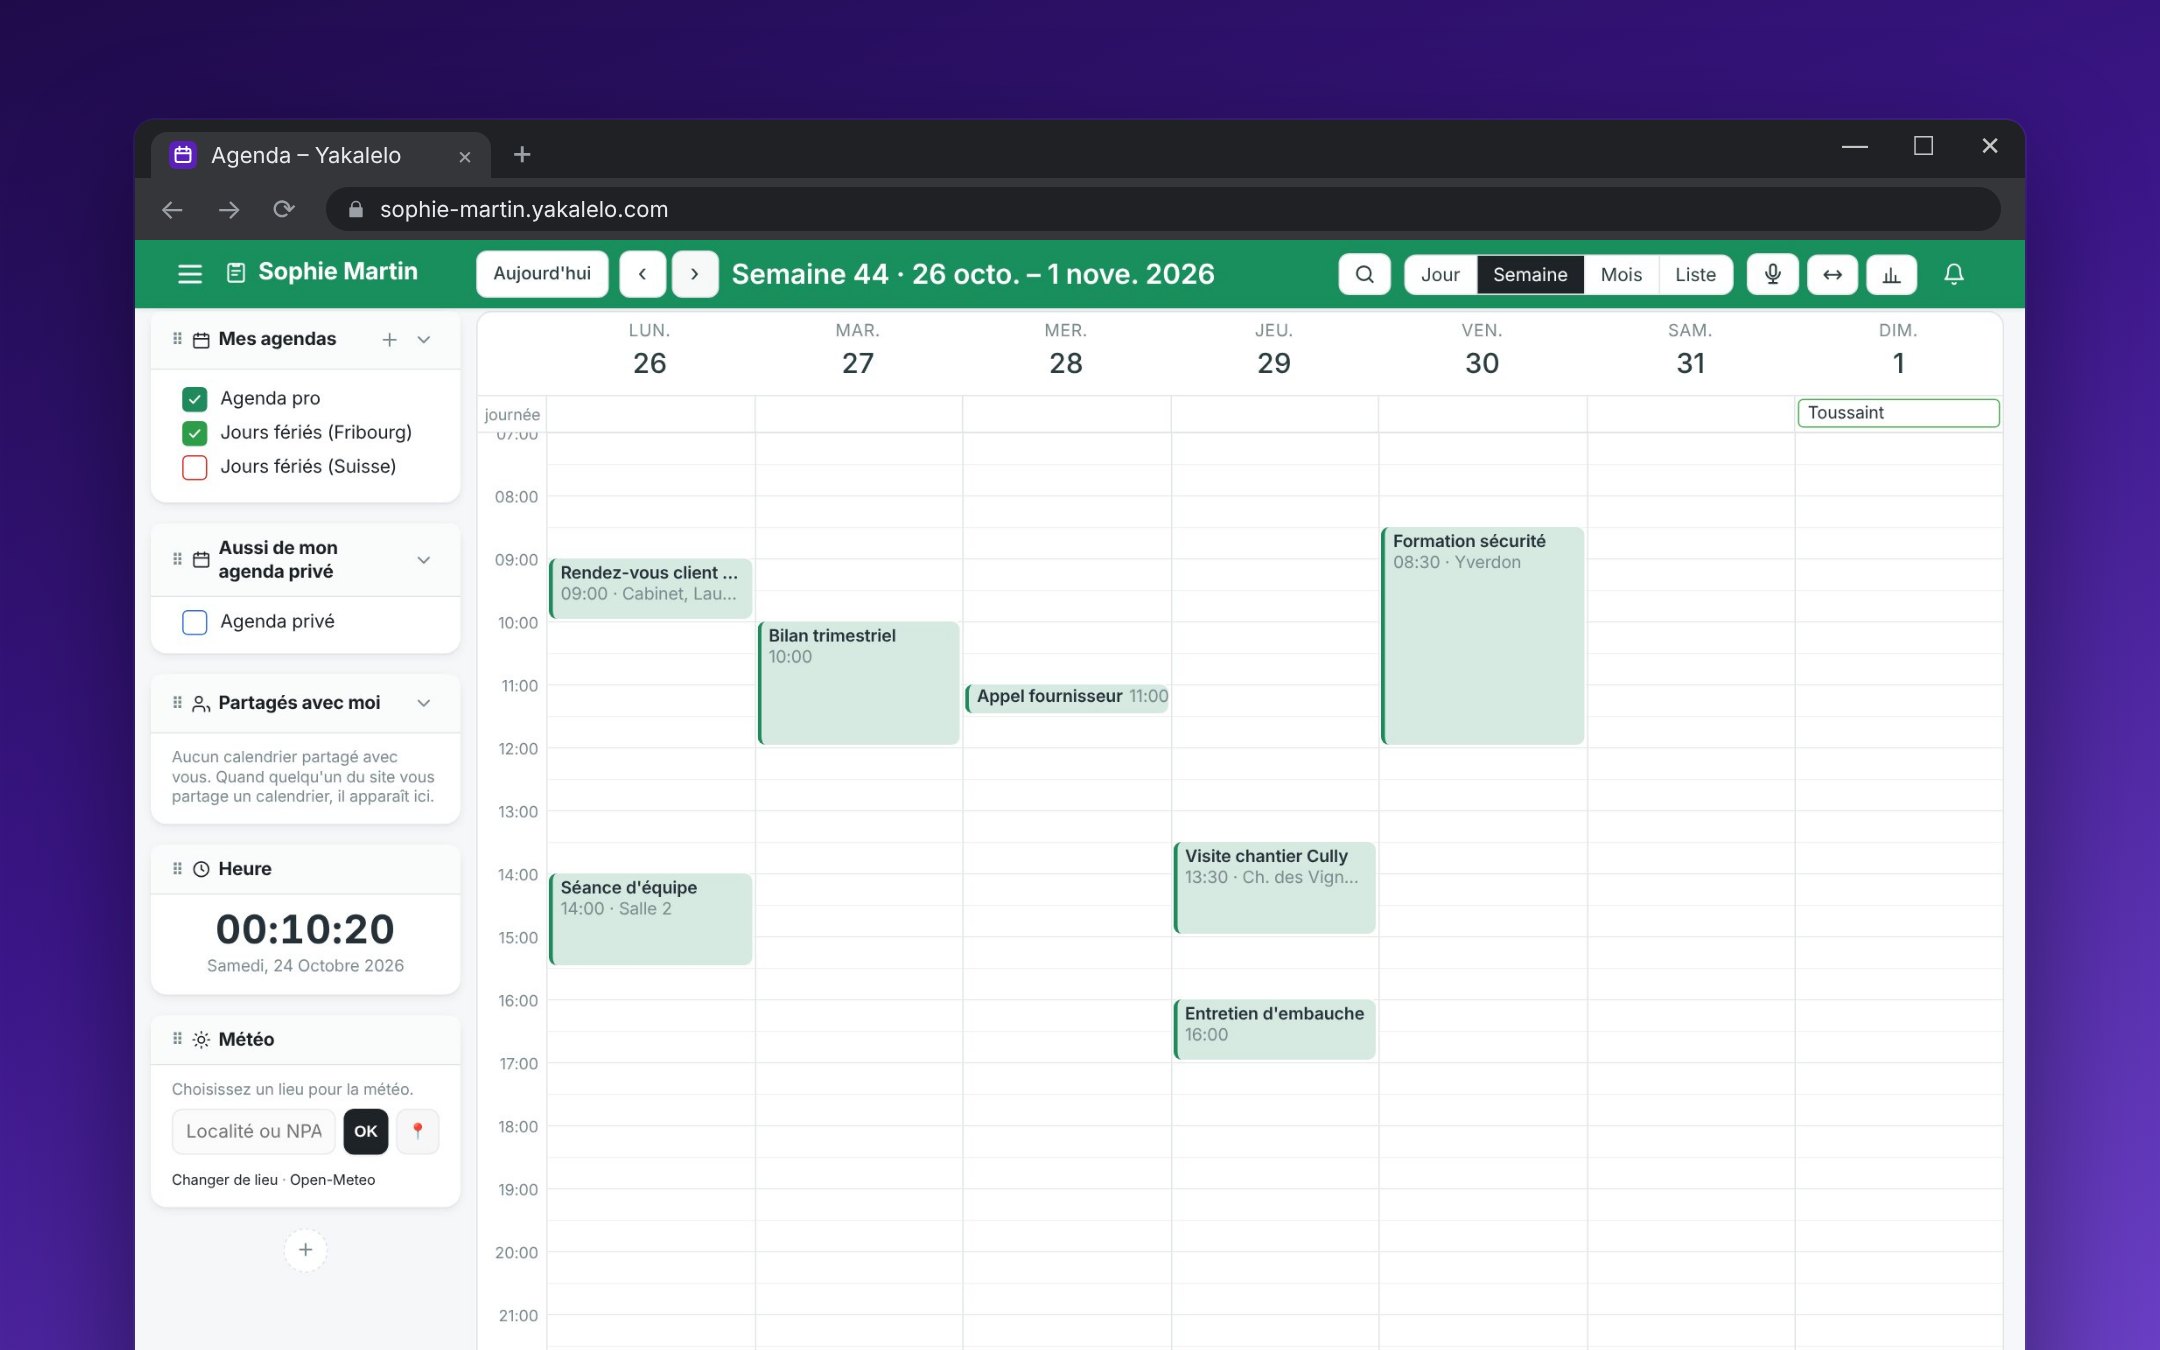The image size is (2160, 1350).
Task: Go to next week arrow
Action: tap(694, 274)
